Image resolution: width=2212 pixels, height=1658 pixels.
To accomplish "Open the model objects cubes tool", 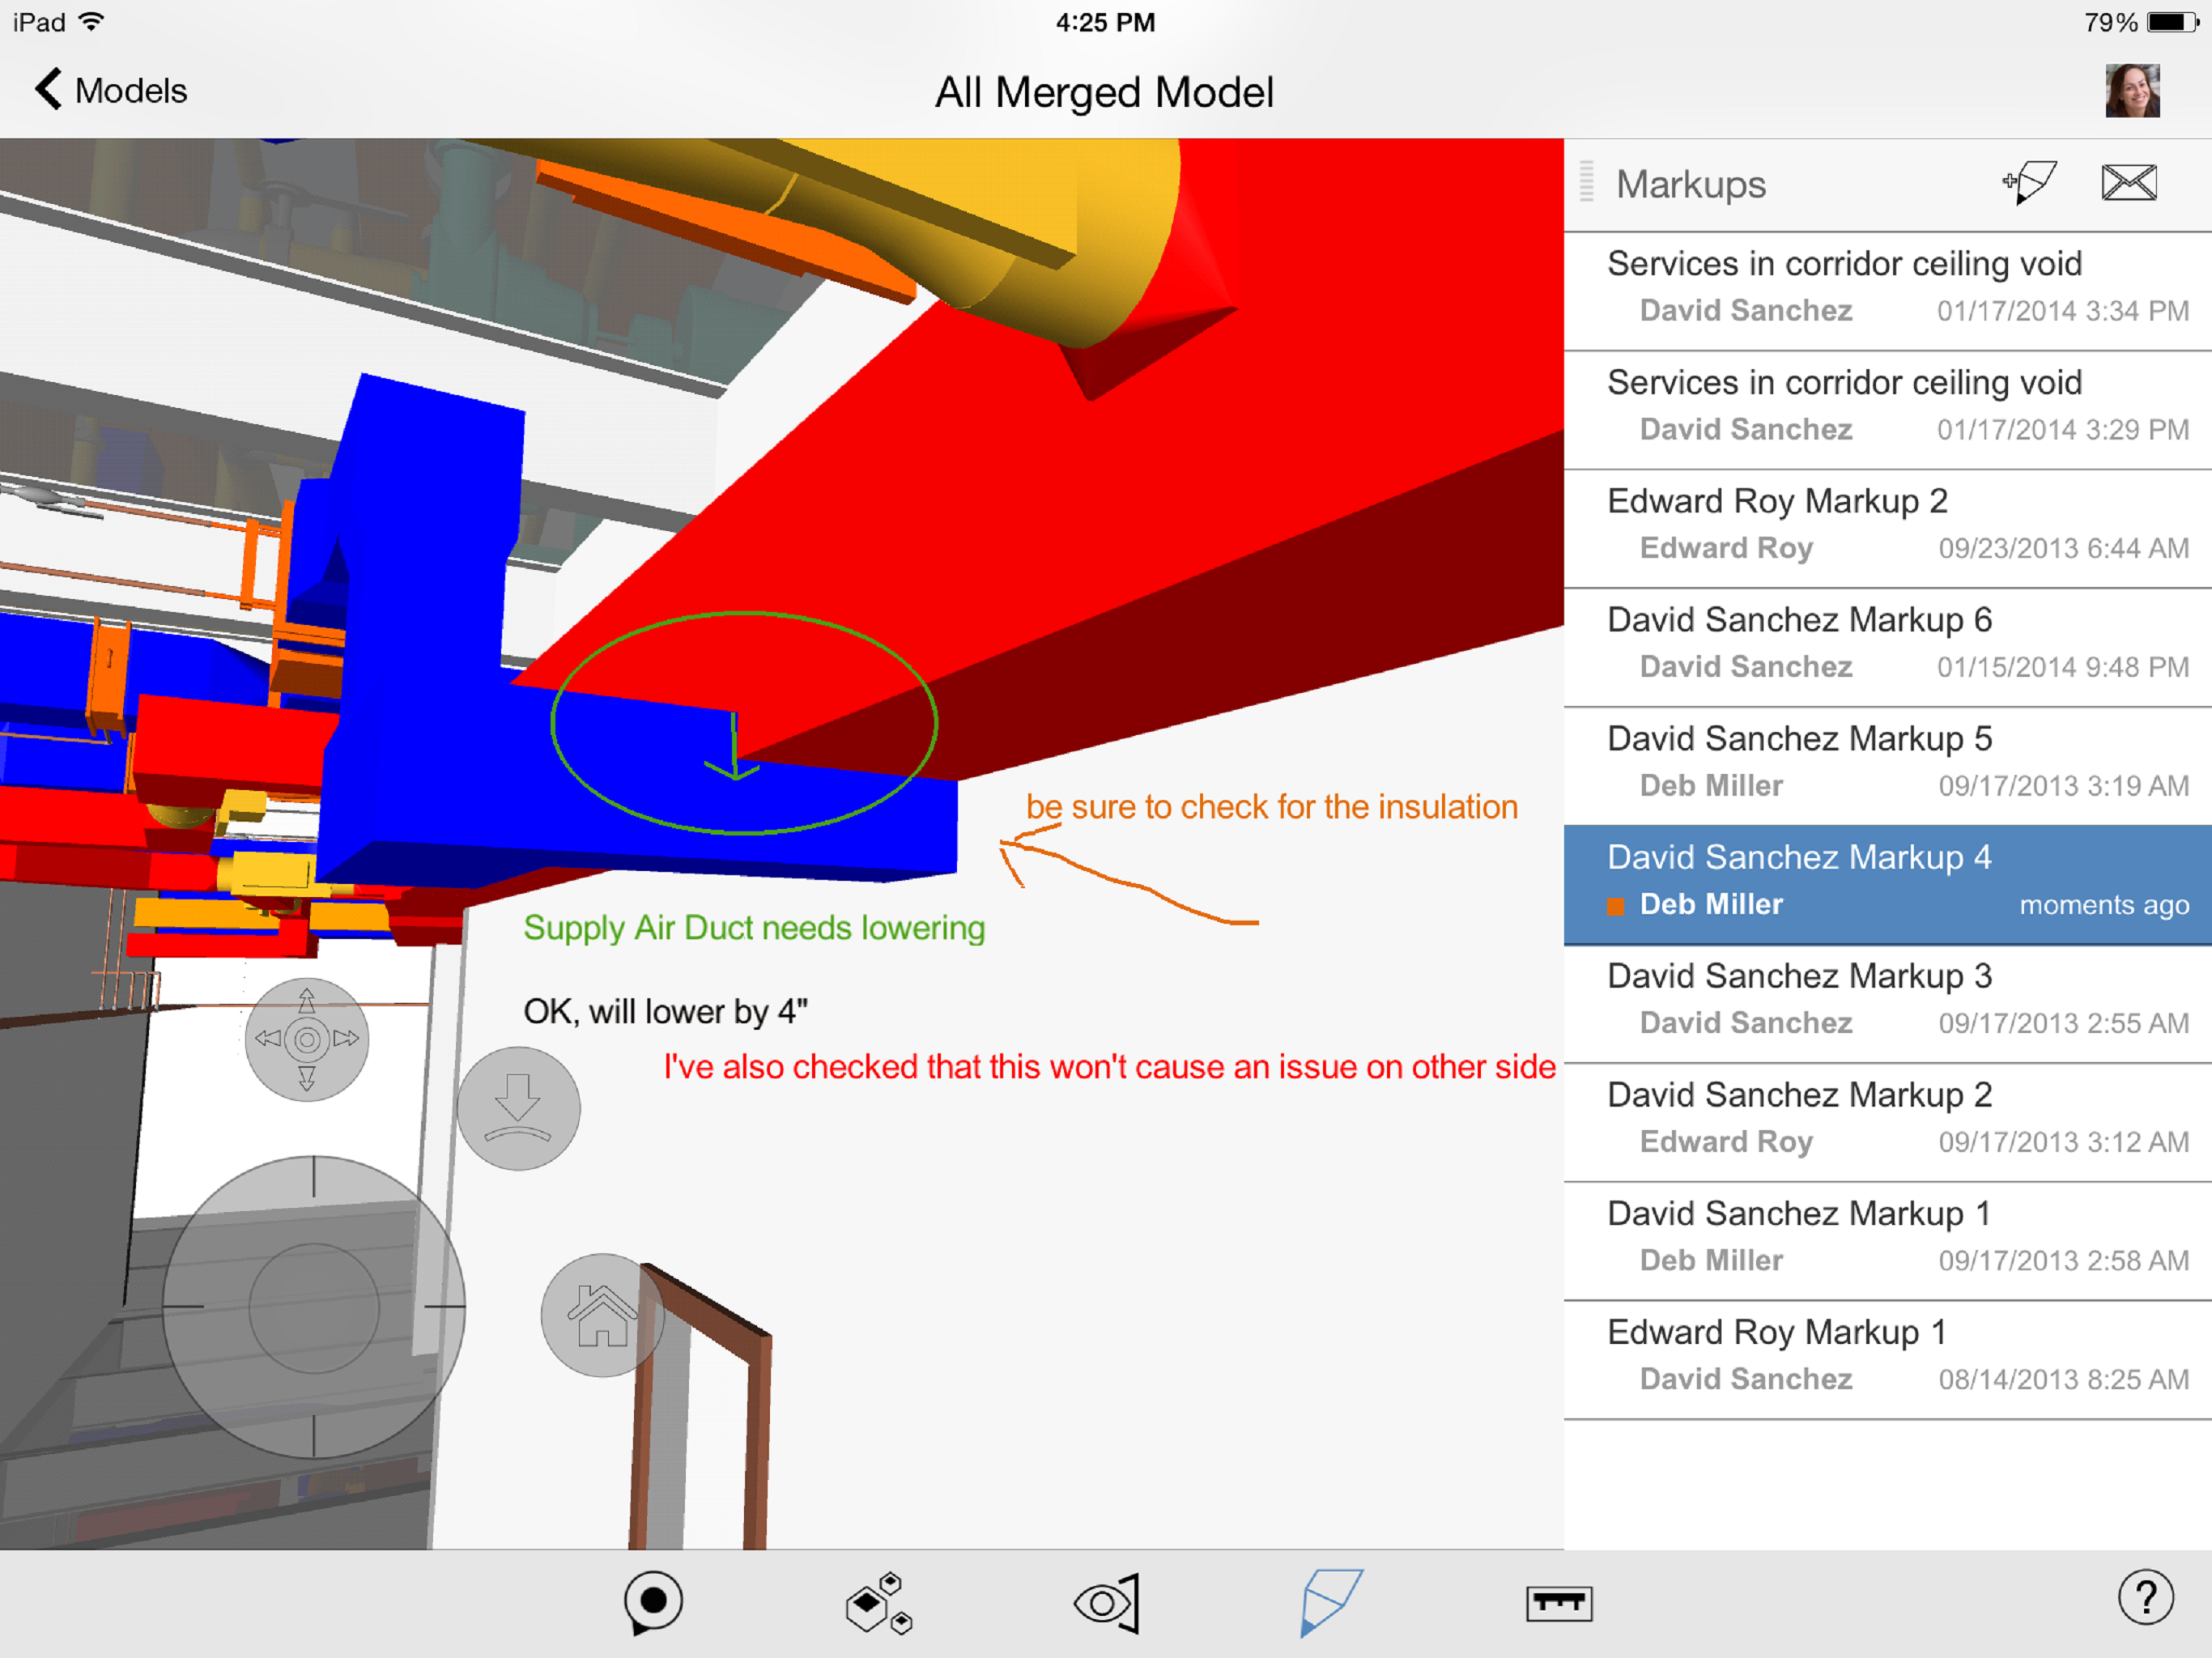I will (878, 1603).
